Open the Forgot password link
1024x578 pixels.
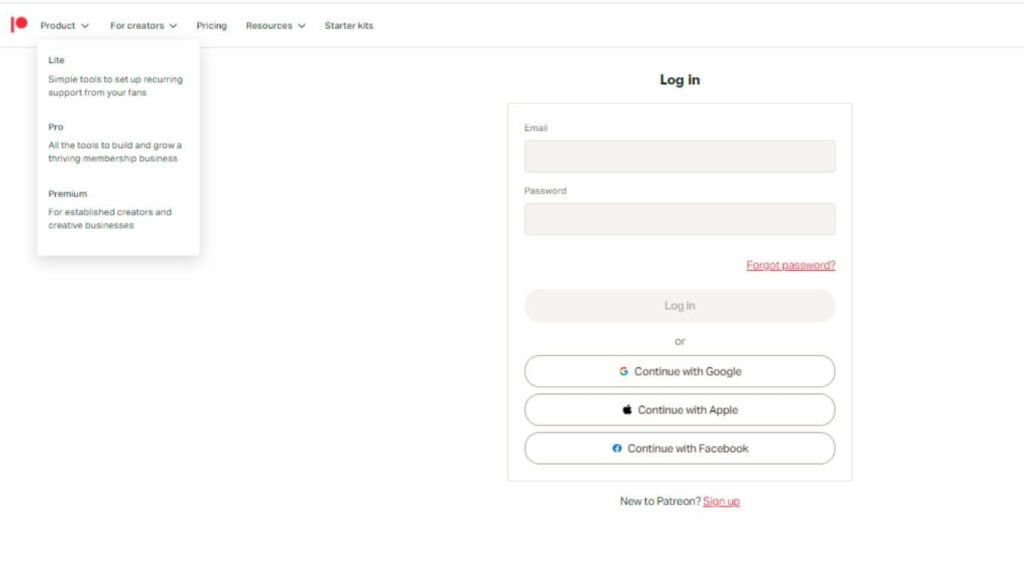click(x=790, y=266)
